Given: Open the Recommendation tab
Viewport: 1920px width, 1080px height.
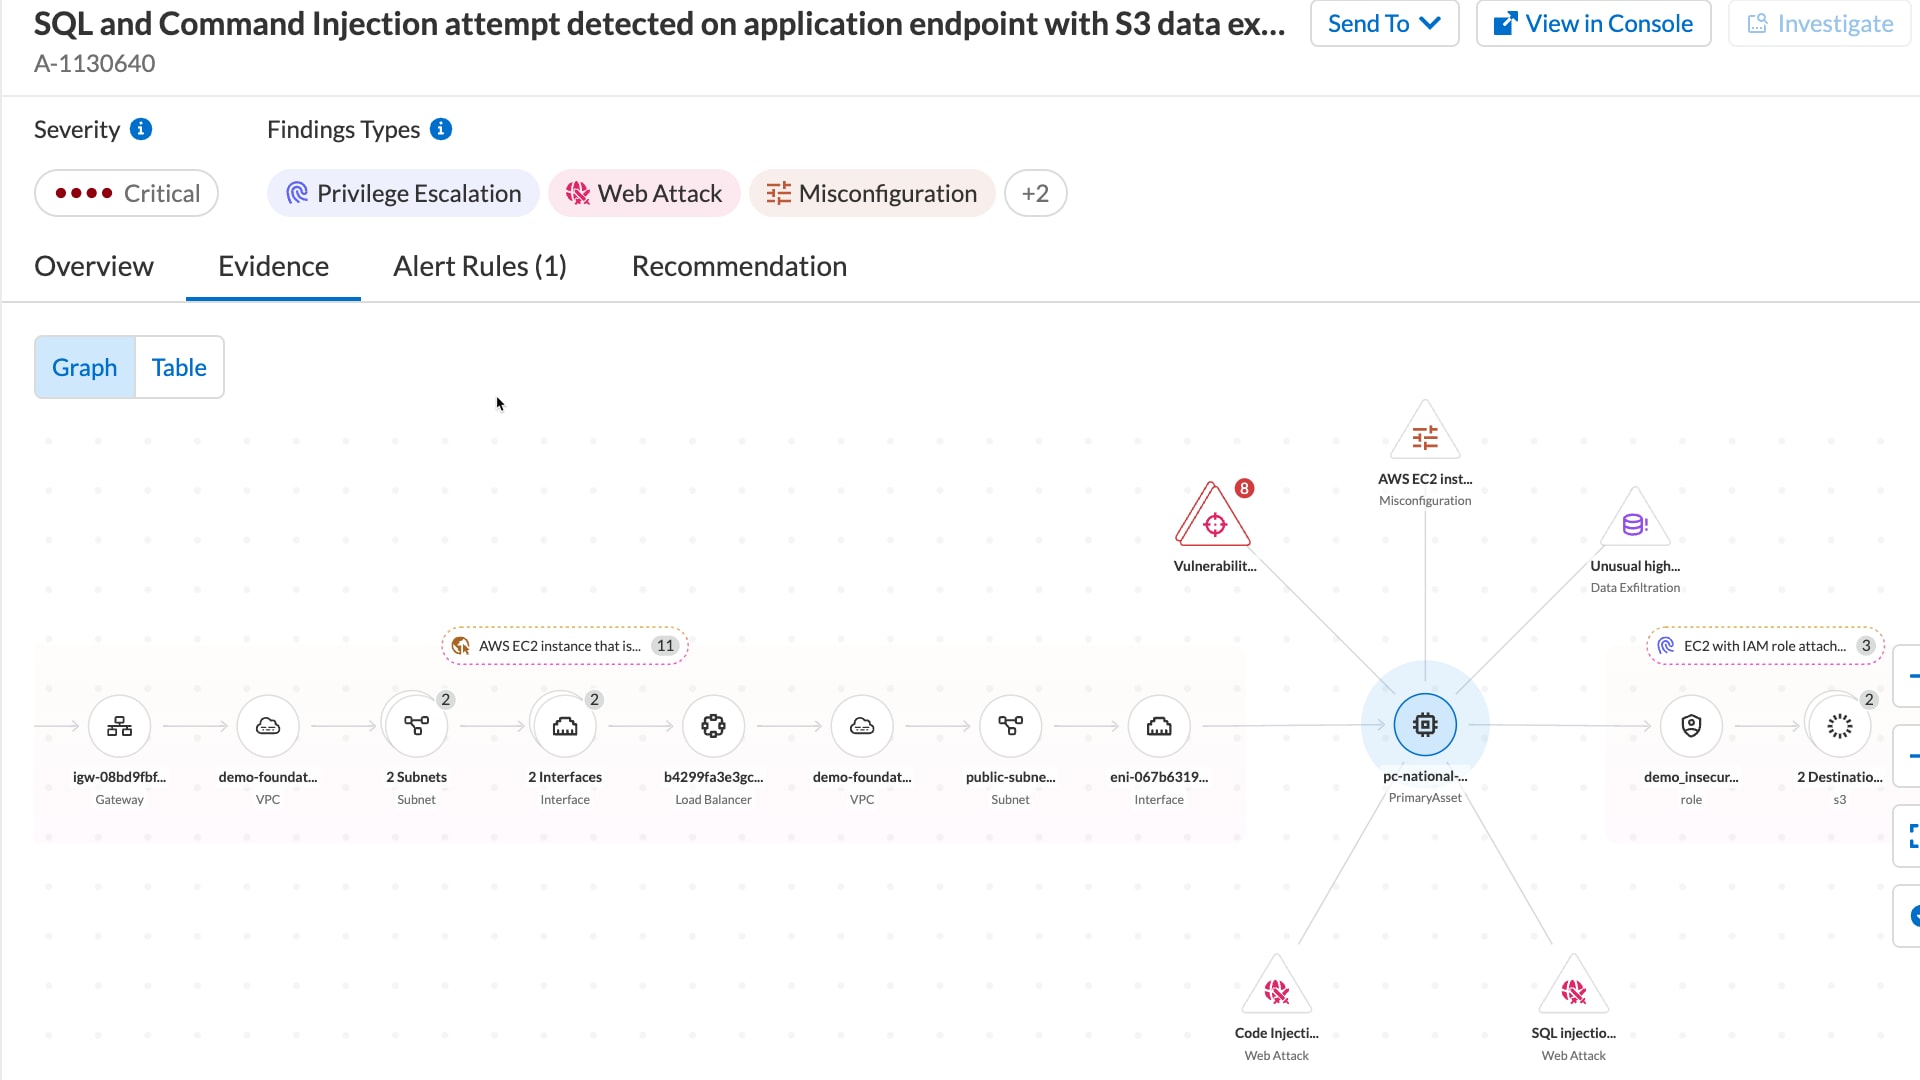Looking at the screenshot, I should tap(739, 266).
